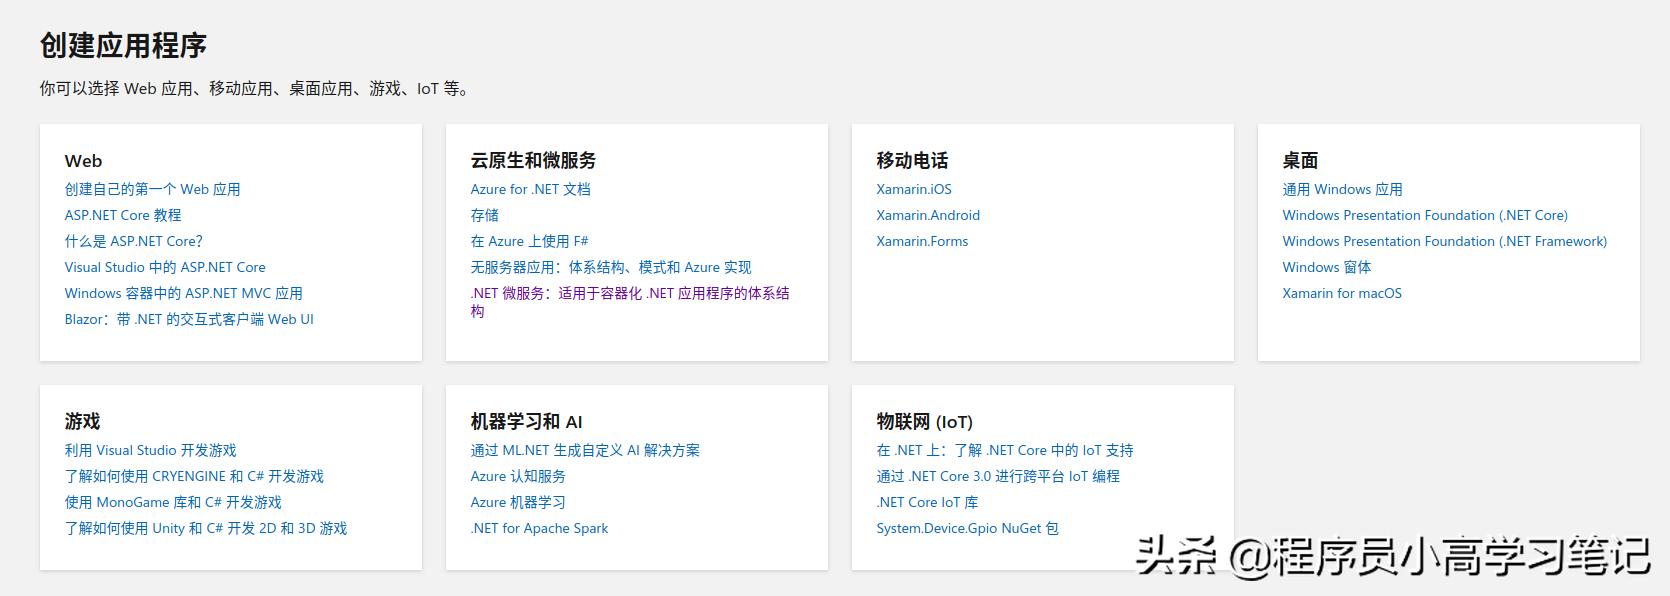Open 利用 Visual Studio 开发游戏 link
This screenshot has width=1670, height=596.
[x=150, y=450]
